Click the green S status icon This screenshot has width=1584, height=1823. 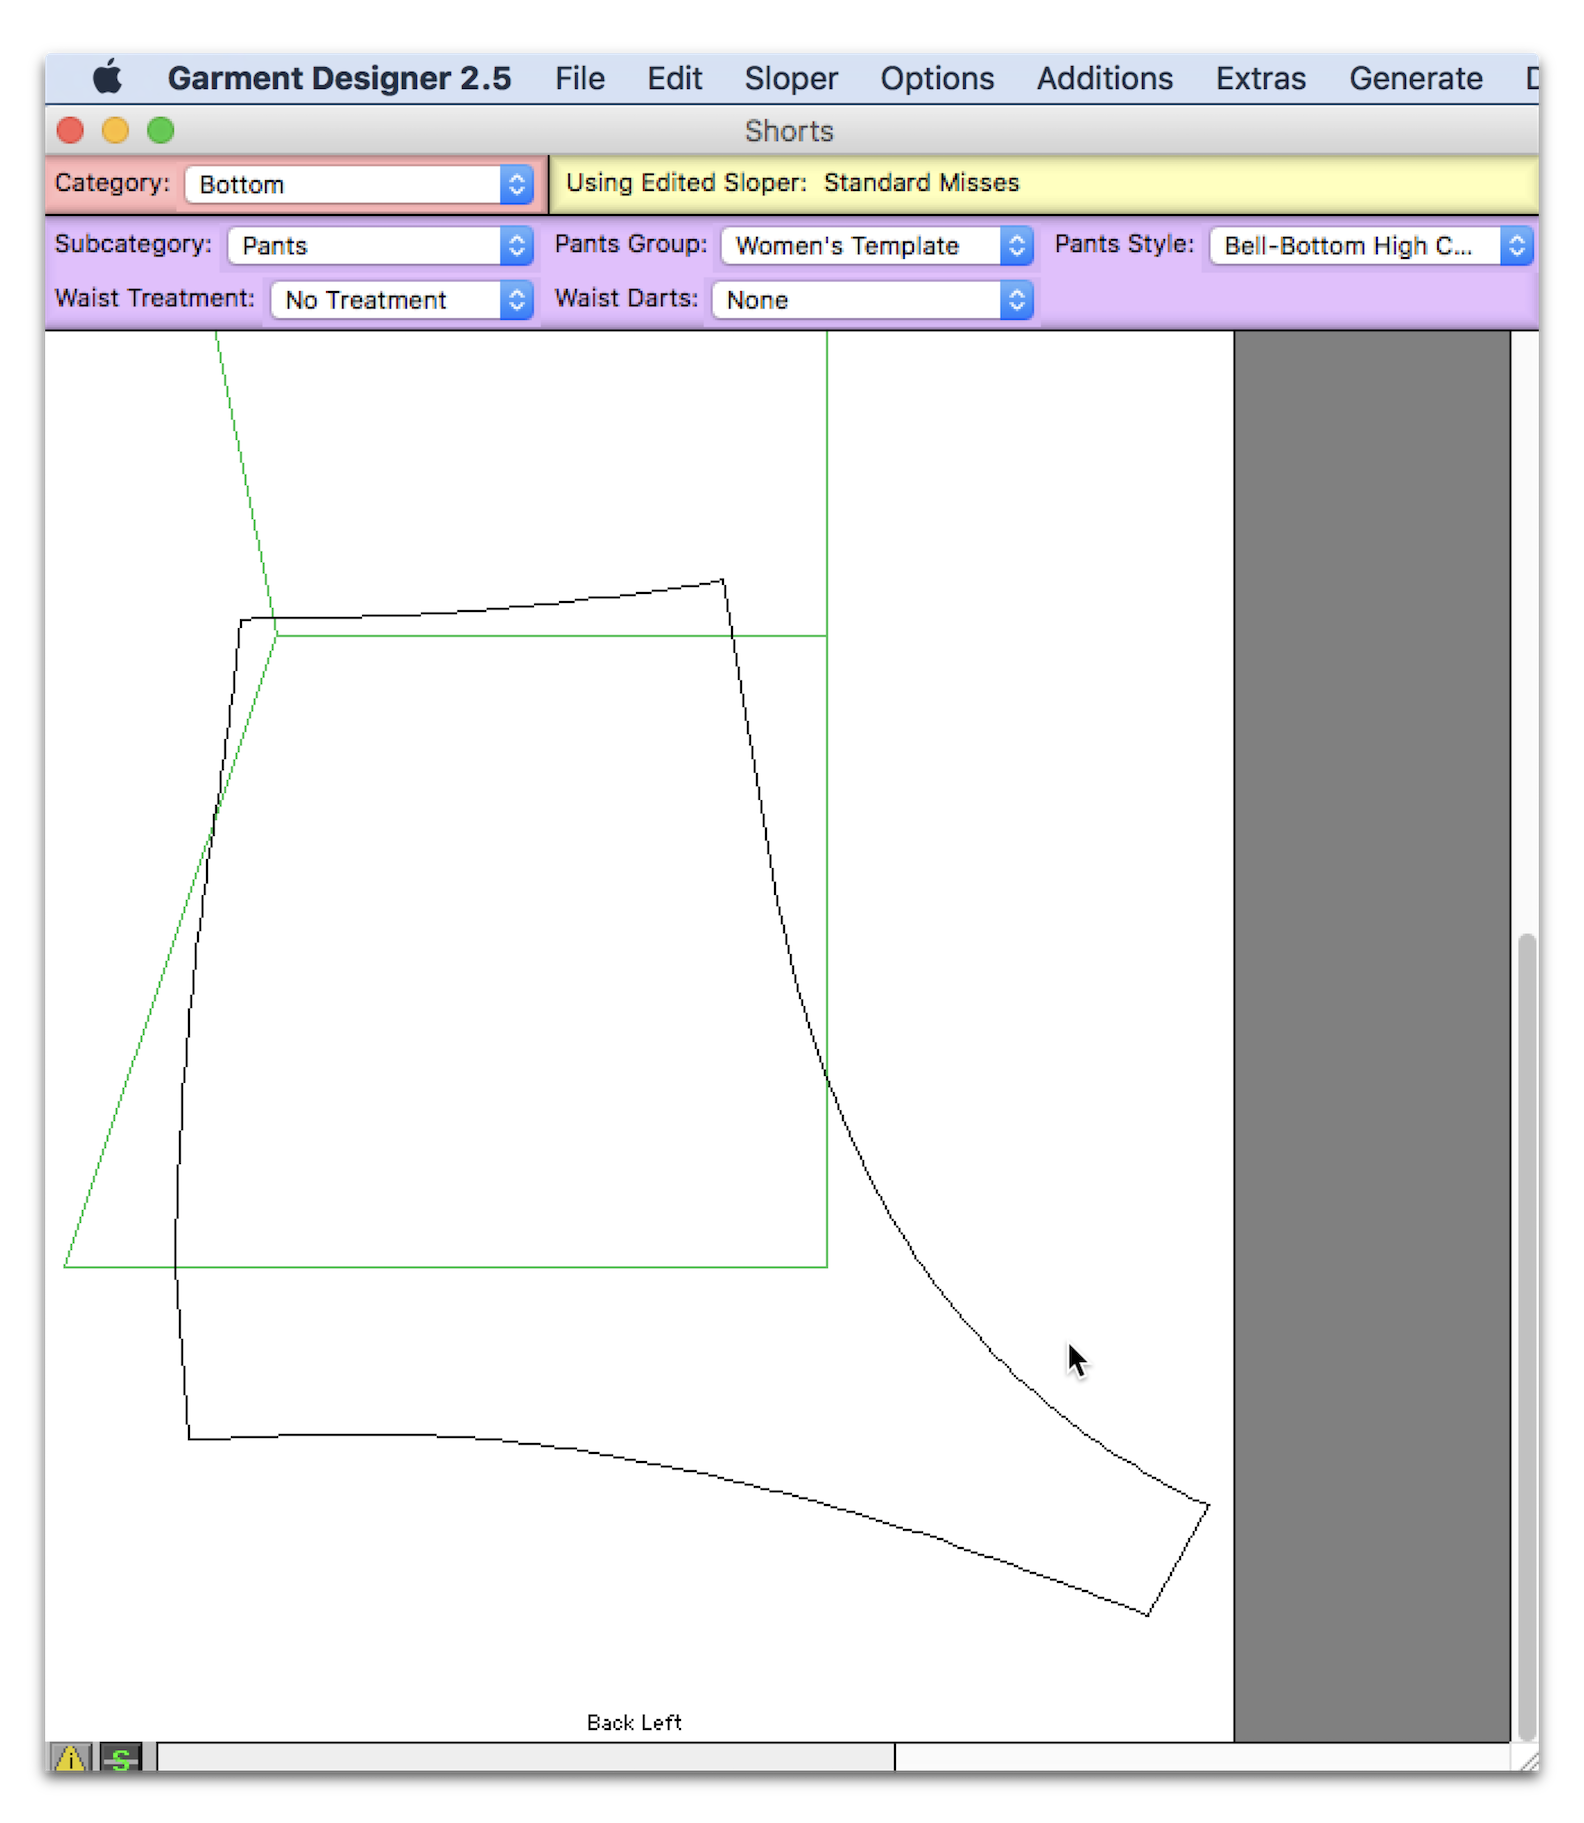pyautogui.click(x=122, y=1758)
